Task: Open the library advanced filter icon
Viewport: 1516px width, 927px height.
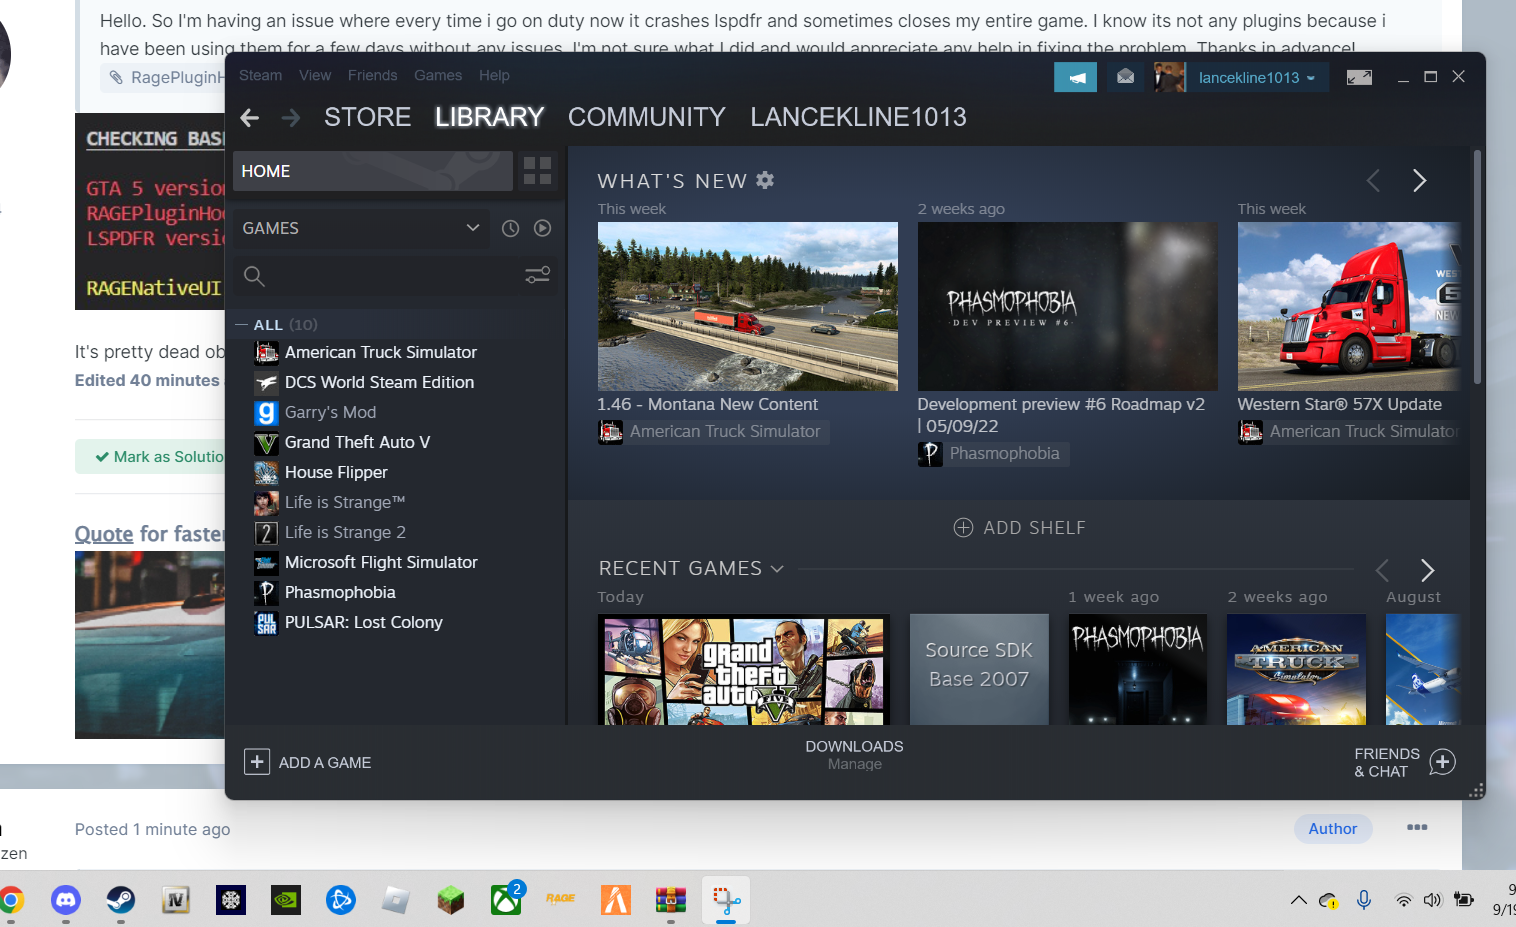Action: click(537, 275)
